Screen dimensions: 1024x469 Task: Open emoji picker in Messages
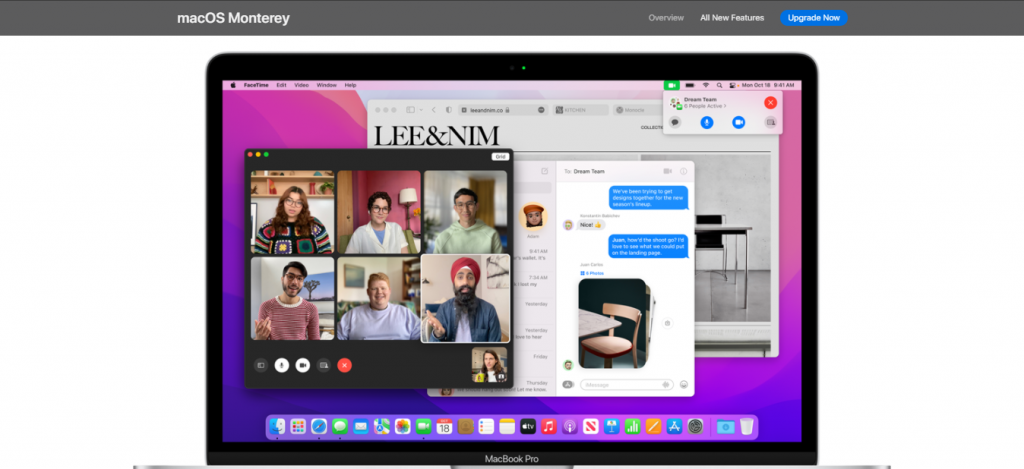pyautogui.click(x=684, y=385)
